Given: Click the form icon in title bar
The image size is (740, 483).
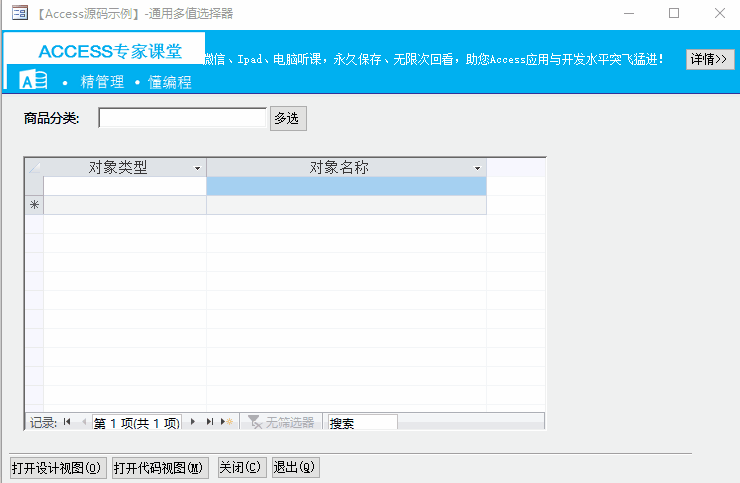Looking at the screenshot, I should click(x=20, y=13).
